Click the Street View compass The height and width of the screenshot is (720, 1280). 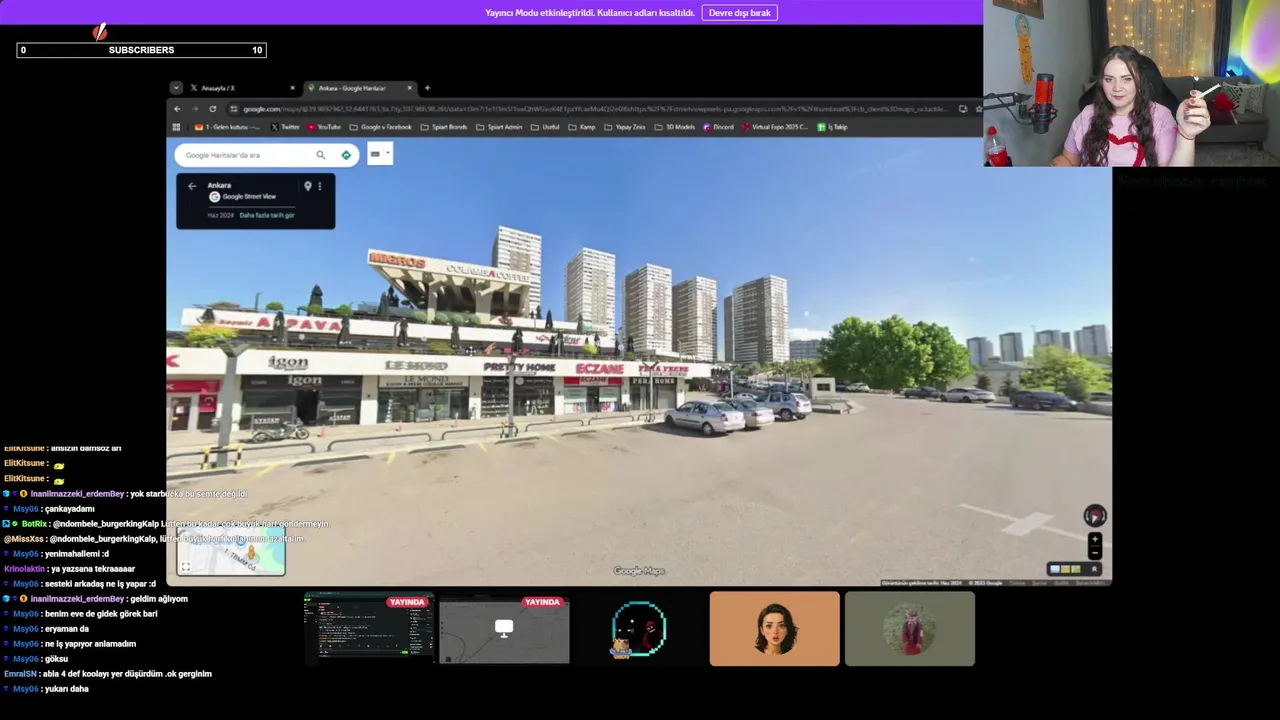point(1095,516)
